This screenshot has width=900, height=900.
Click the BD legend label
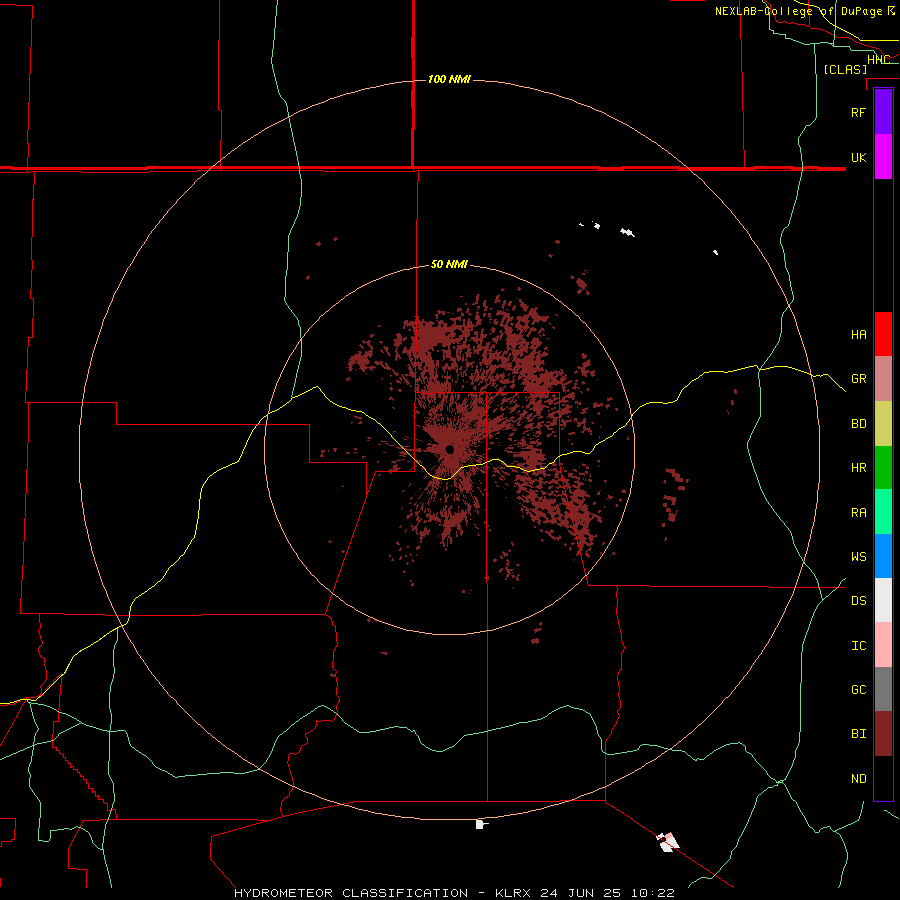point(858,424)
